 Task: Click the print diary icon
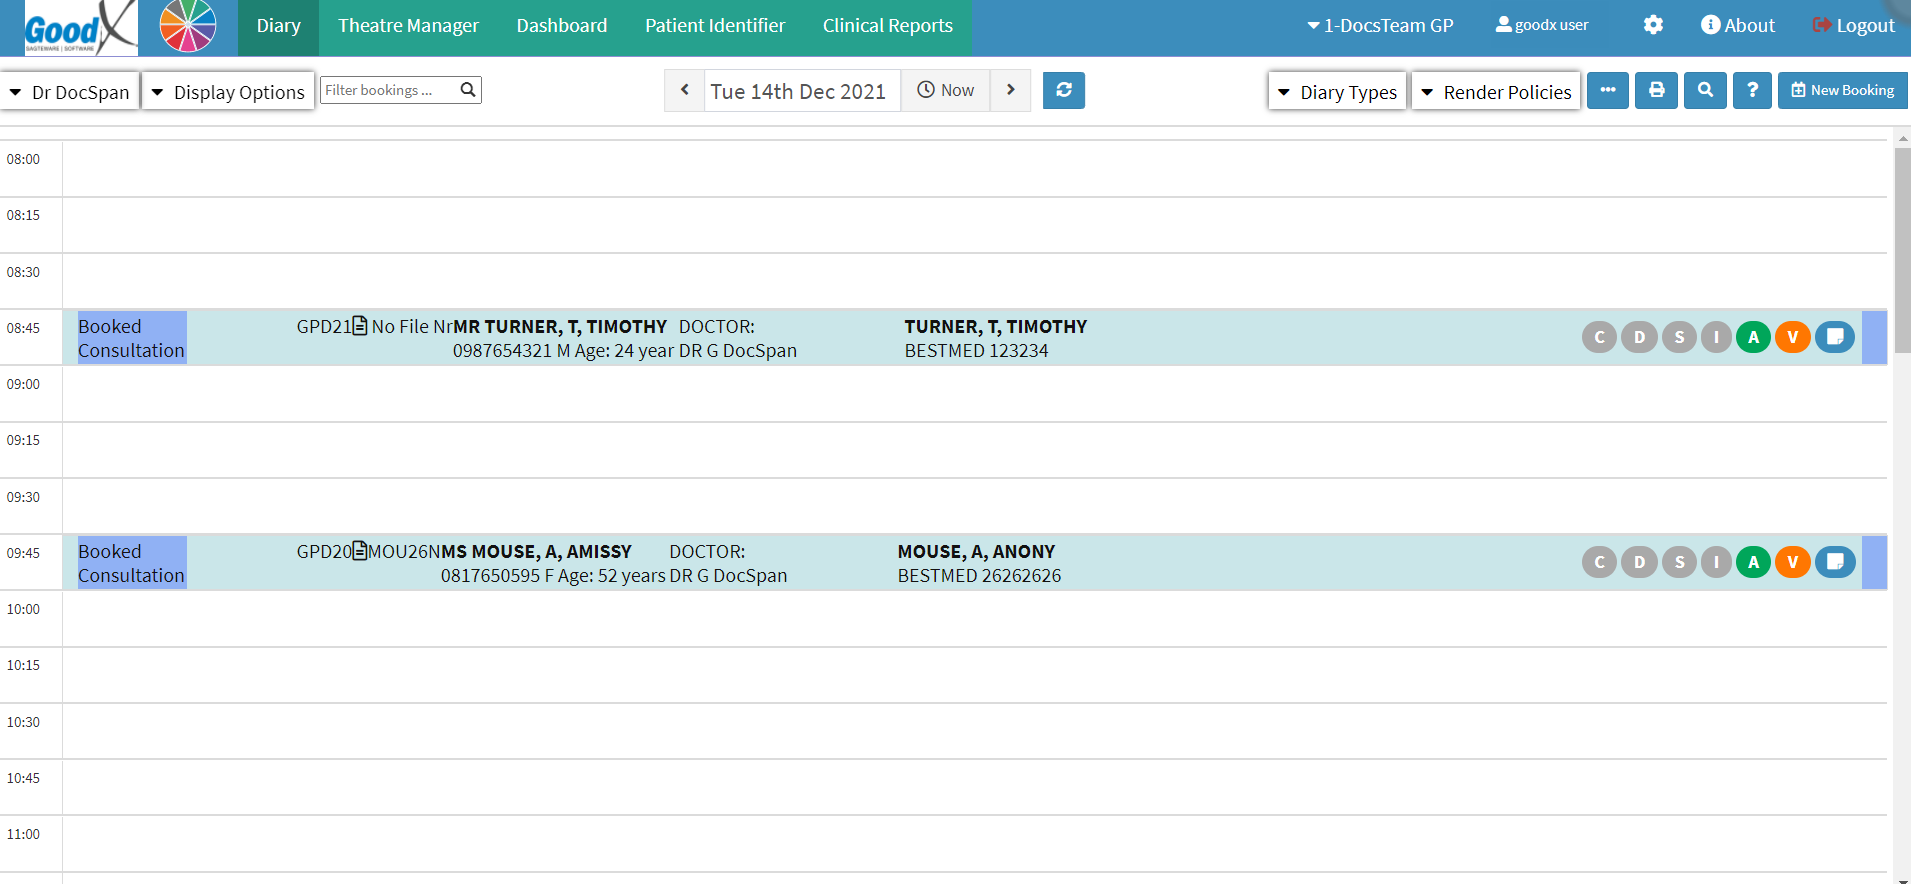click(x=1656, y=90)
